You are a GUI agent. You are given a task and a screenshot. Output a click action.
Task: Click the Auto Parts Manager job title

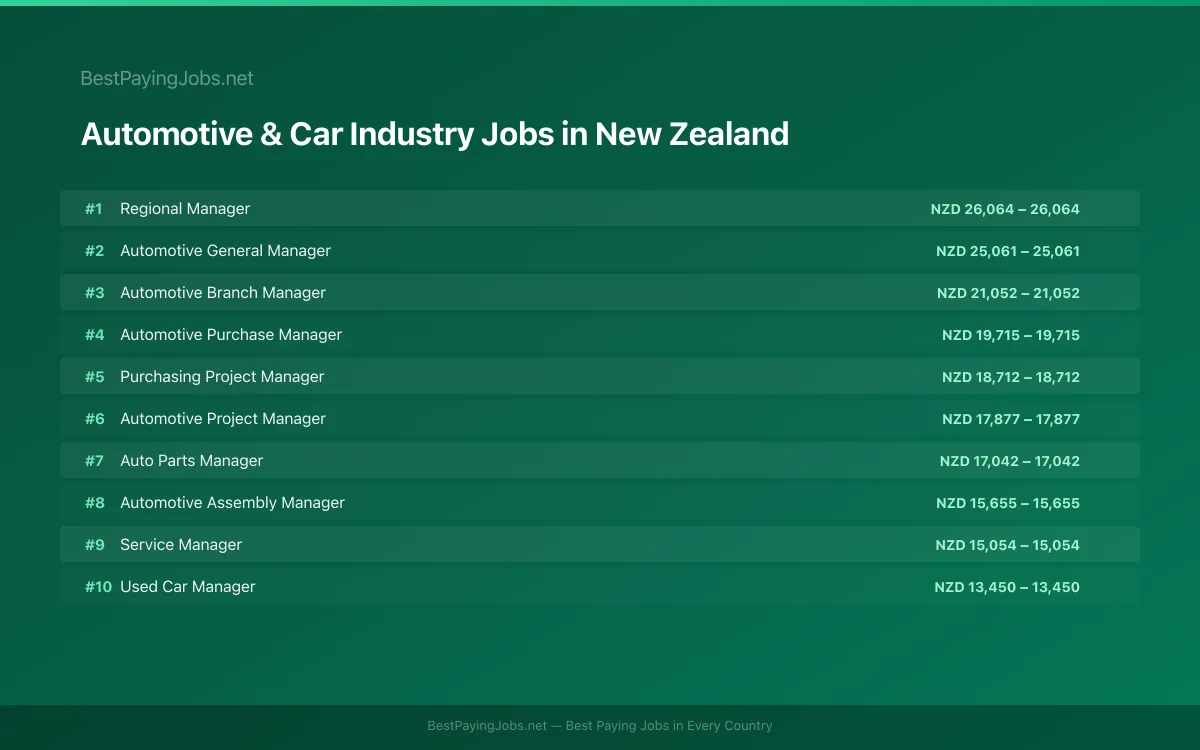tap(191, 461)
